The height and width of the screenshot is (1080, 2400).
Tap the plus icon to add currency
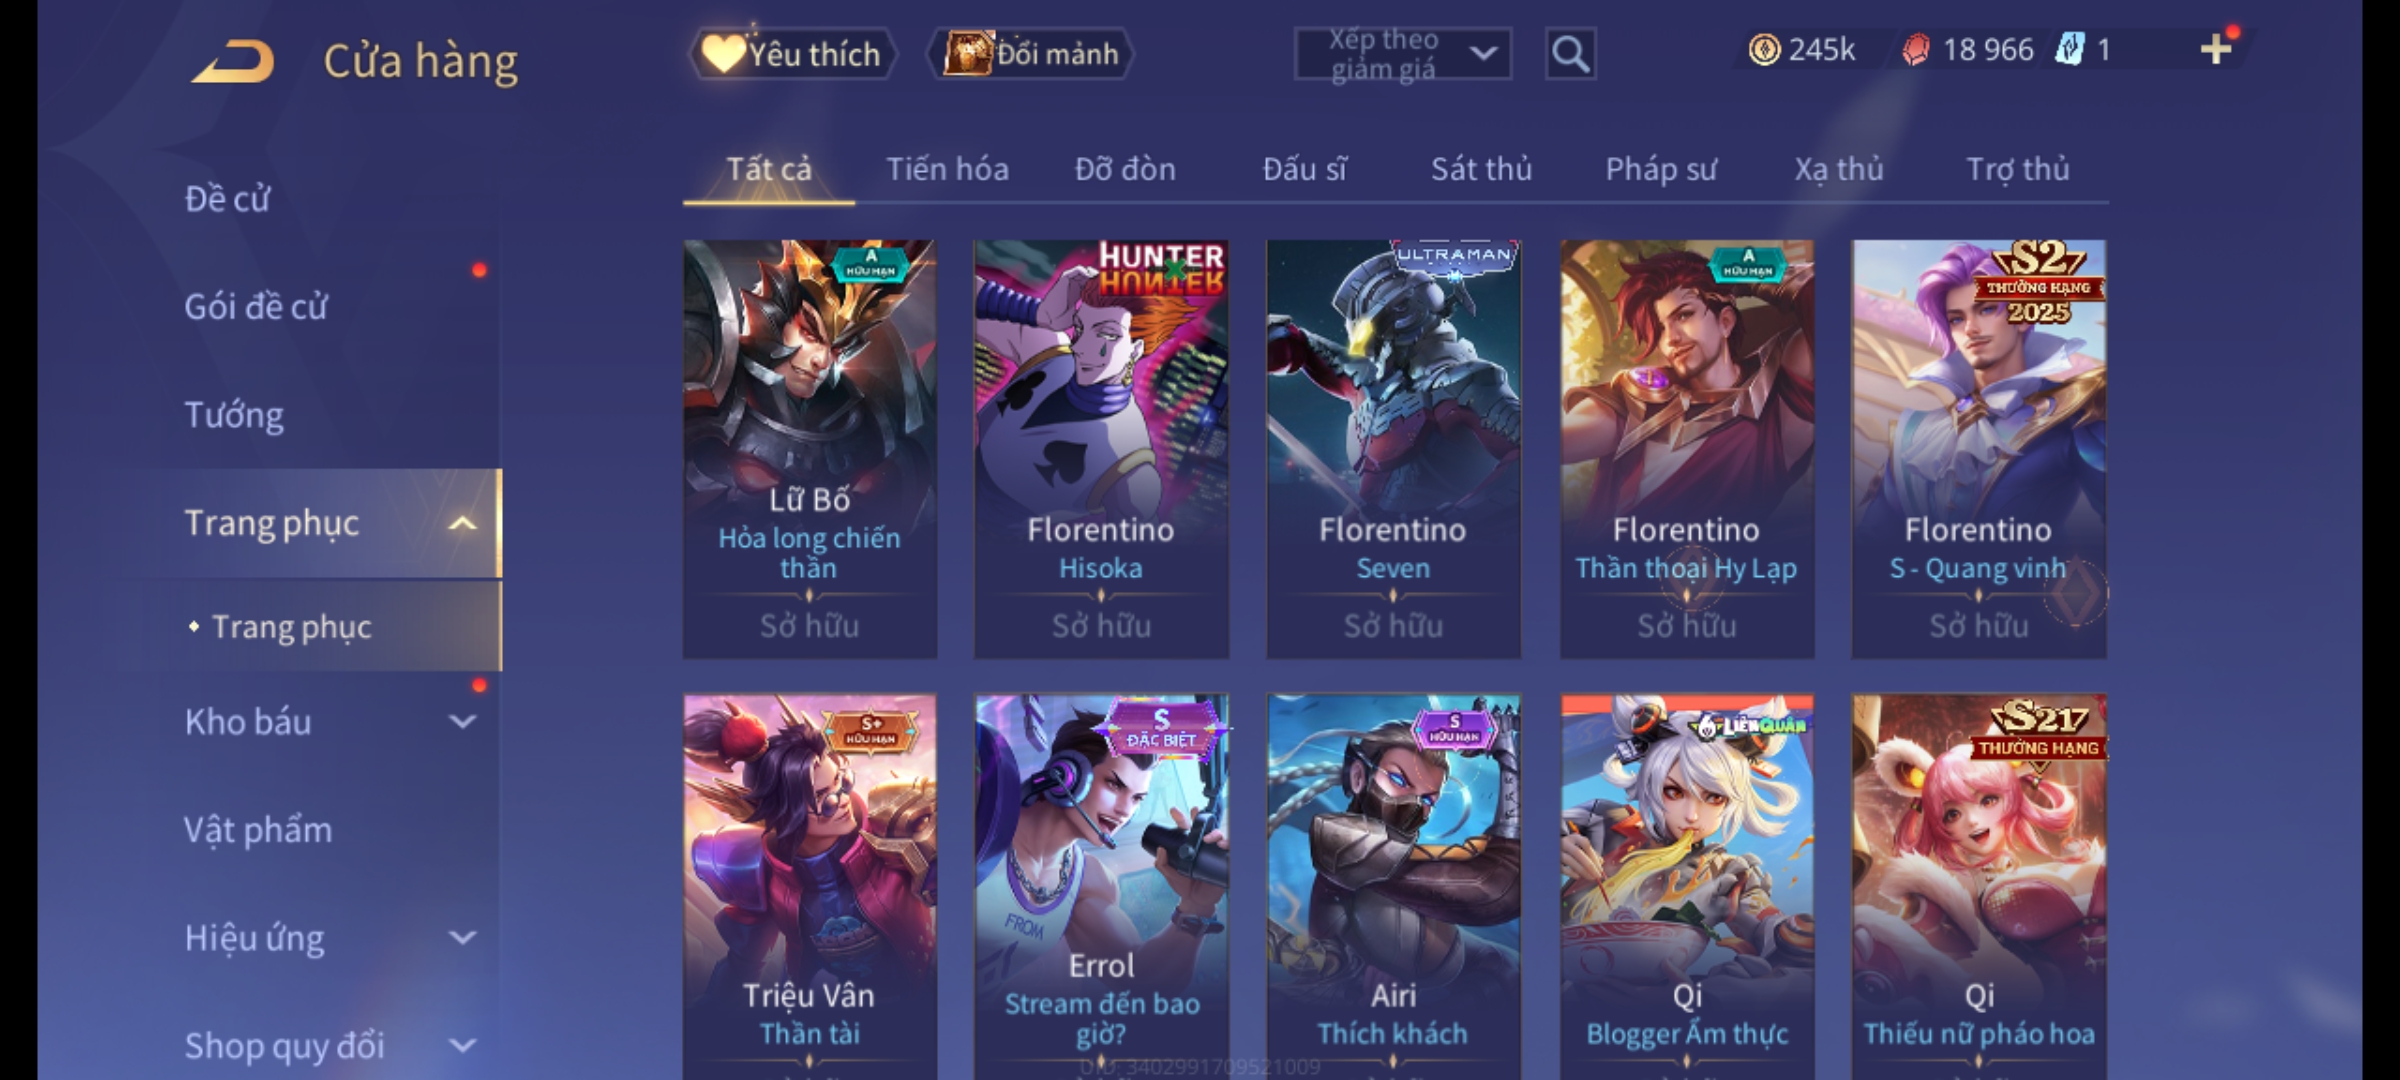[x=2216, y=49]
